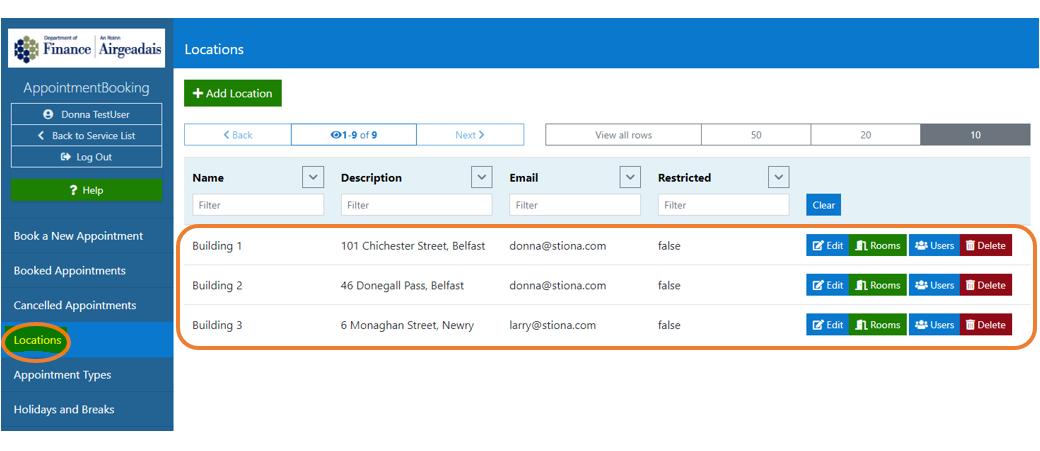Log out using the Log Out button

click(86, 157)
